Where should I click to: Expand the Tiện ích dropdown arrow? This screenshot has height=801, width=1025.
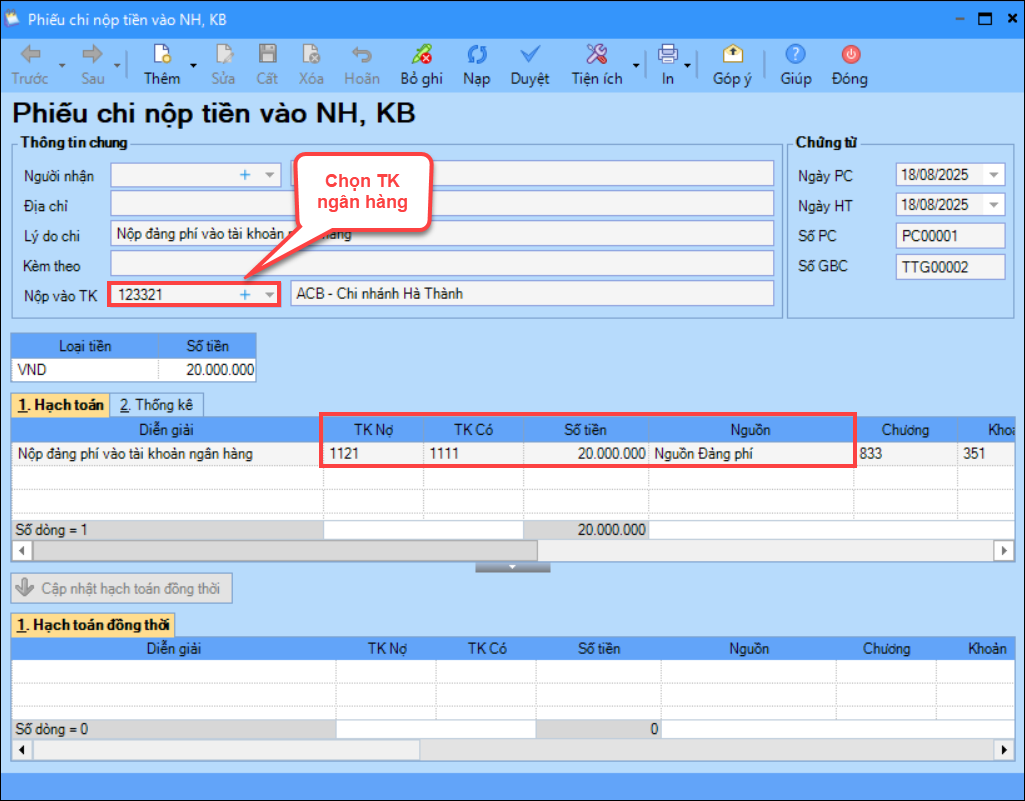[x=635, y=65]
